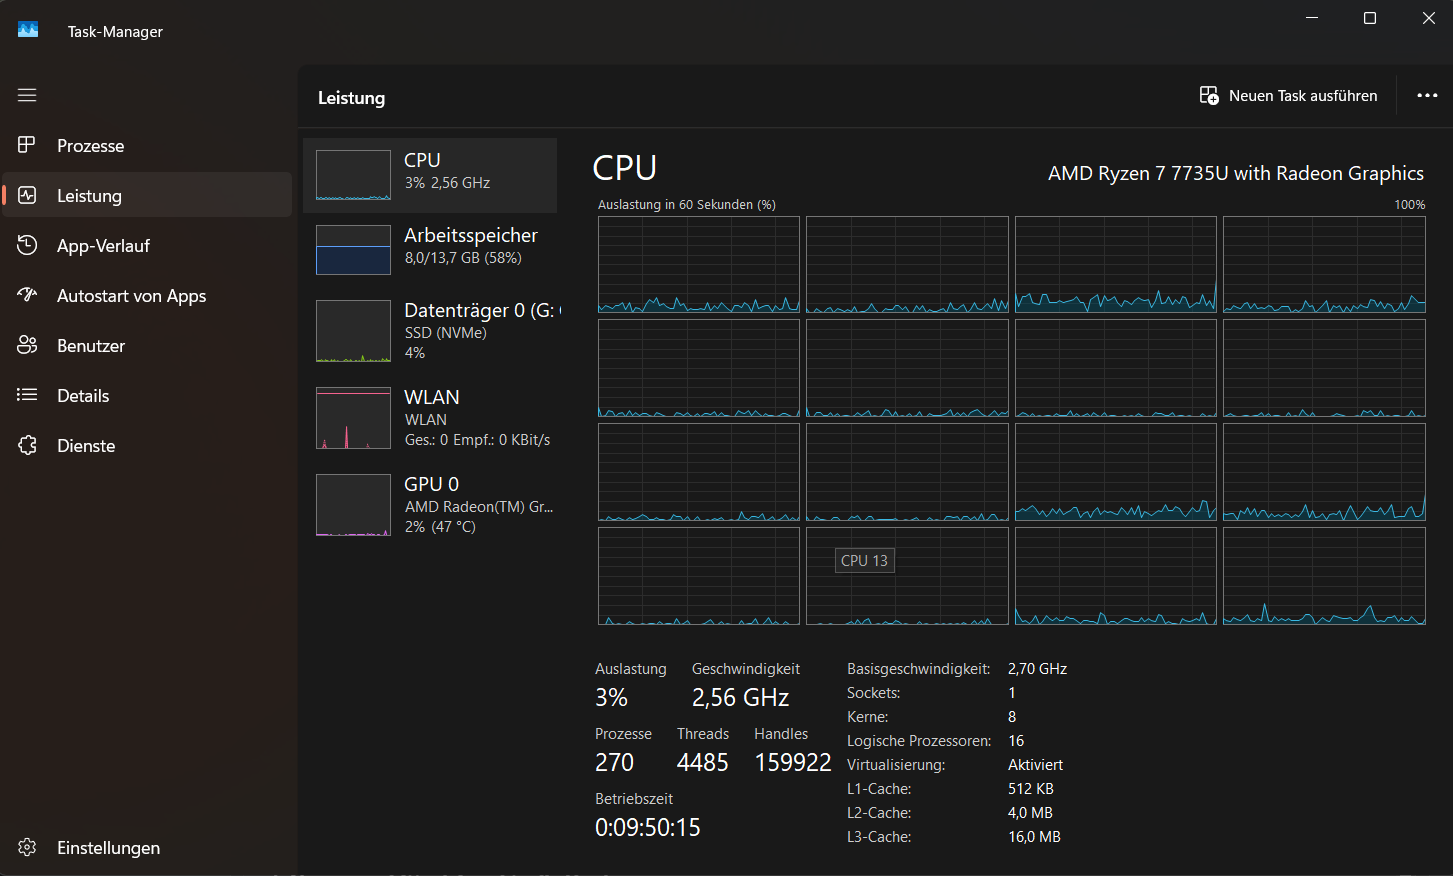Viewport: 1453px width, 876px height.
Task: Click the Einstellungen gear icon
Action: click(x=27, y=847)
